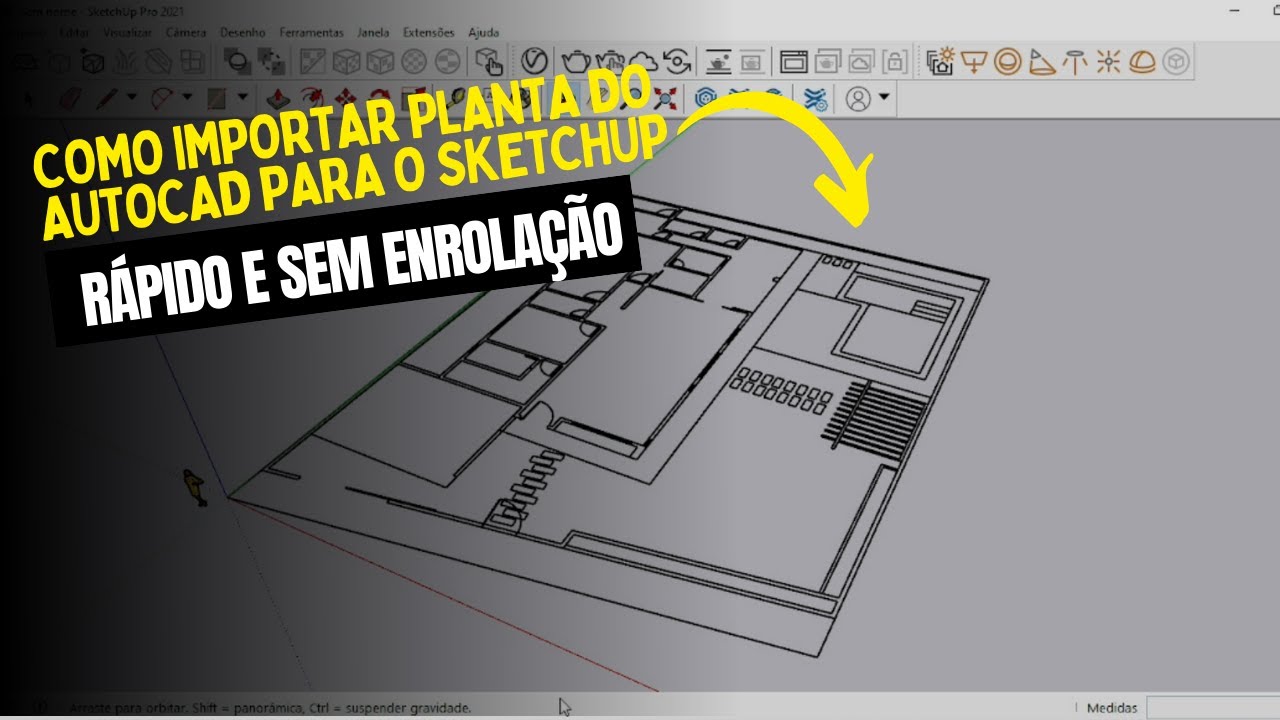1280x720 pixels.
Task: Switch to Shaded face style
Action: pos(380,62)
